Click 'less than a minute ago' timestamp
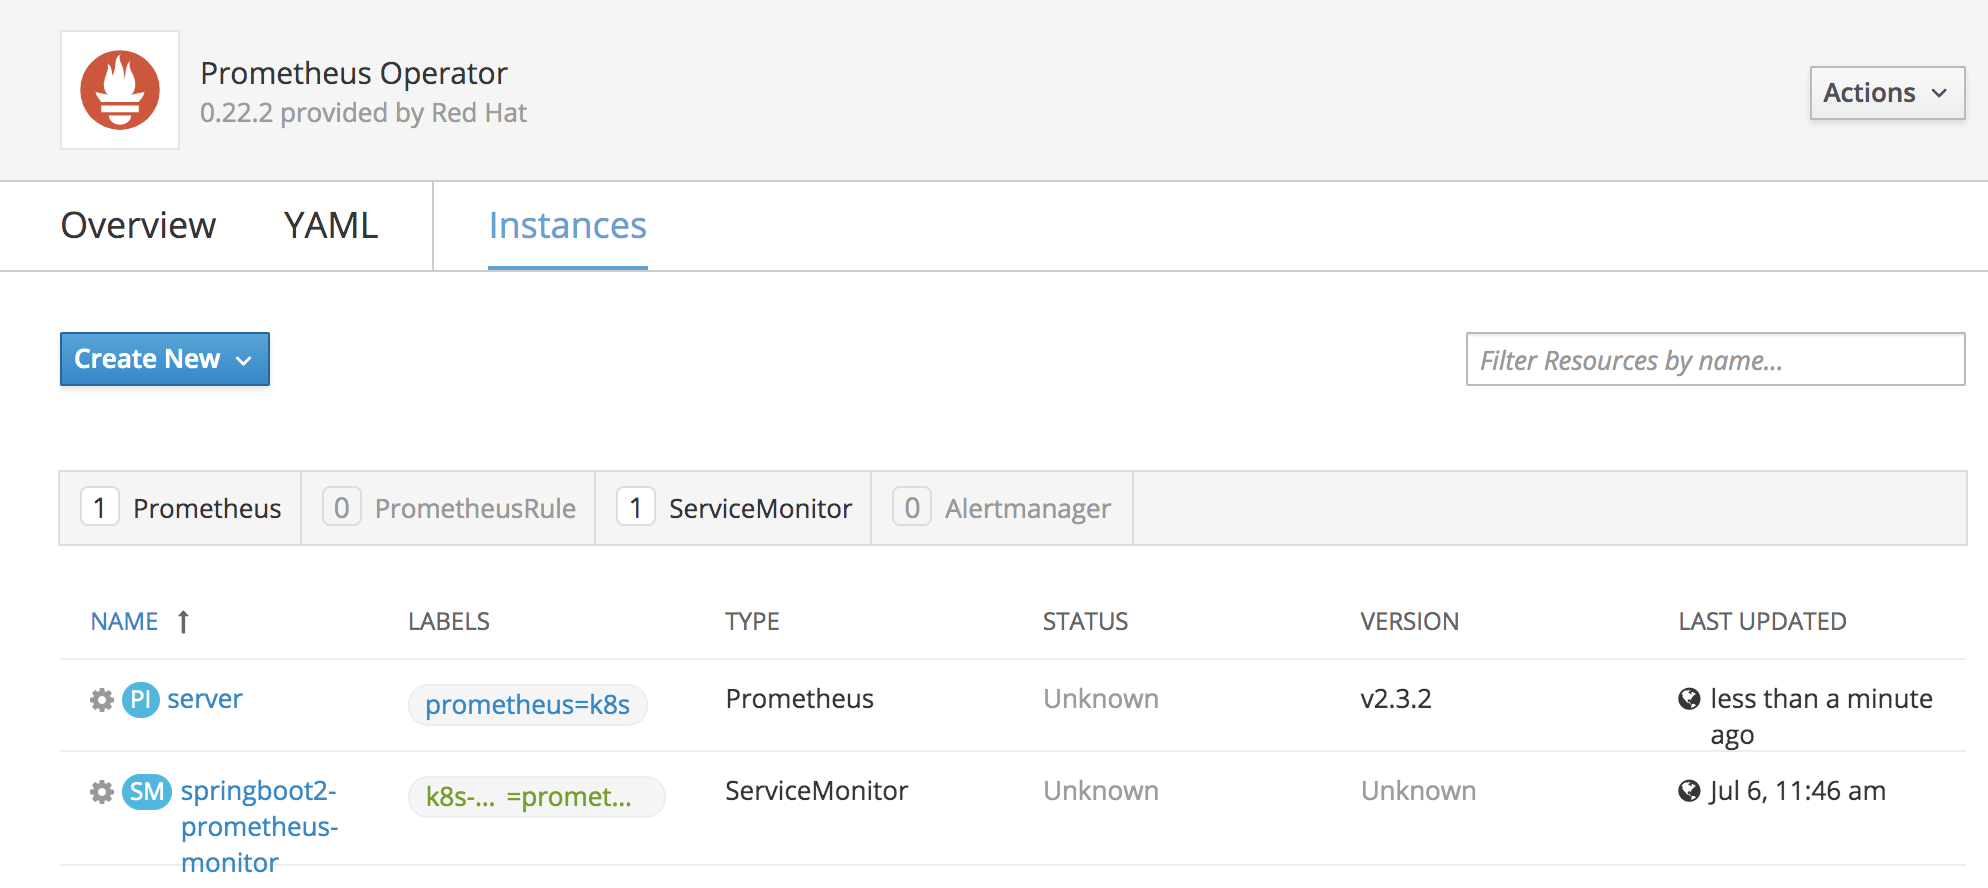 1821,717
